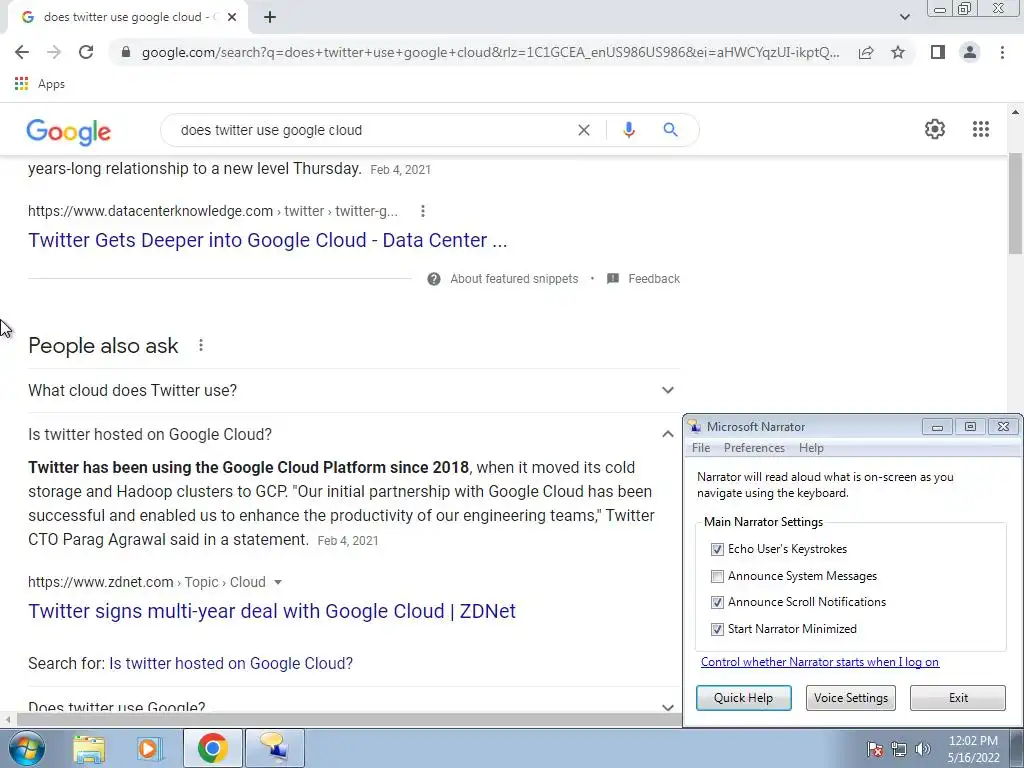Viewport: 1024px width, 768px height.
Task: Share this page via the share icon
Action: 866,52
